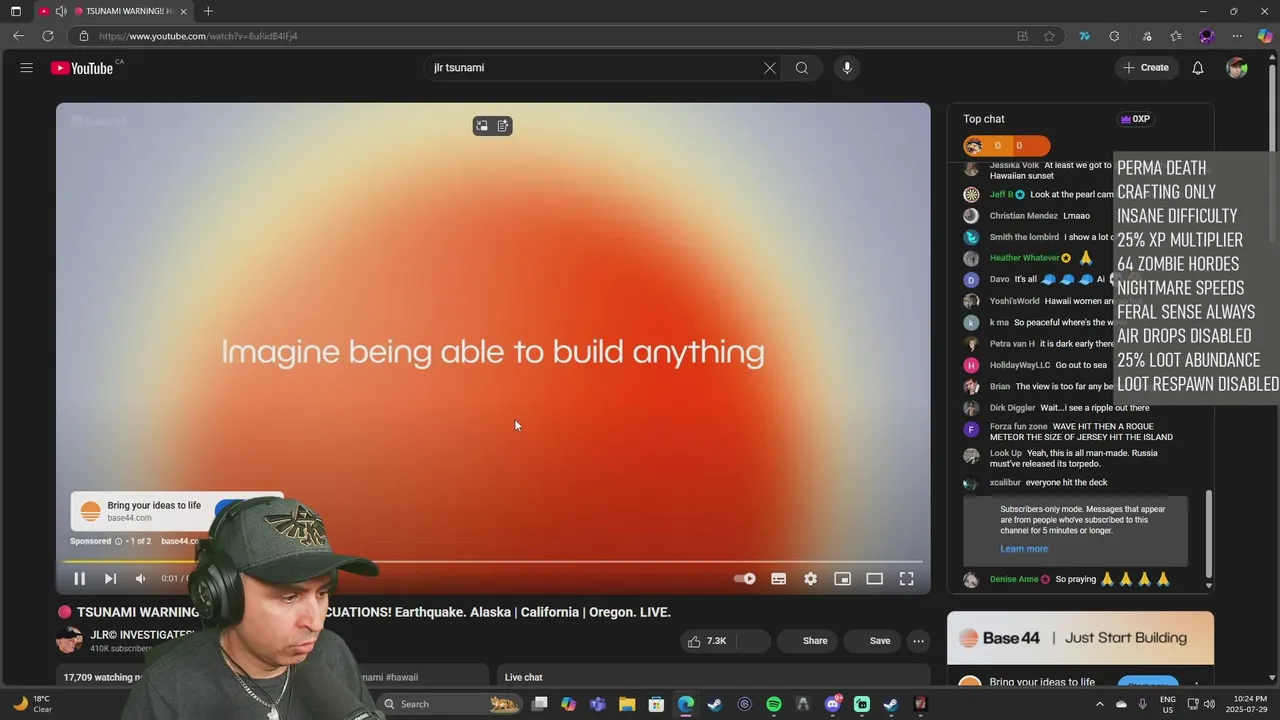The image size is (1280, 720).
Task: Show hidden system tray icons
Action: [x=1099, y=704]
